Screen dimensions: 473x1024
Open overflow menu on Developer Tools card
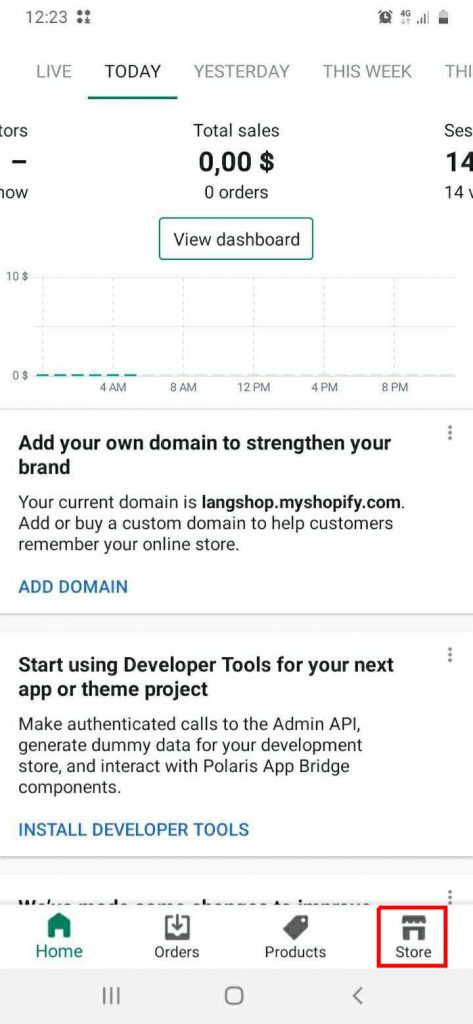click(x=449, y=654)
